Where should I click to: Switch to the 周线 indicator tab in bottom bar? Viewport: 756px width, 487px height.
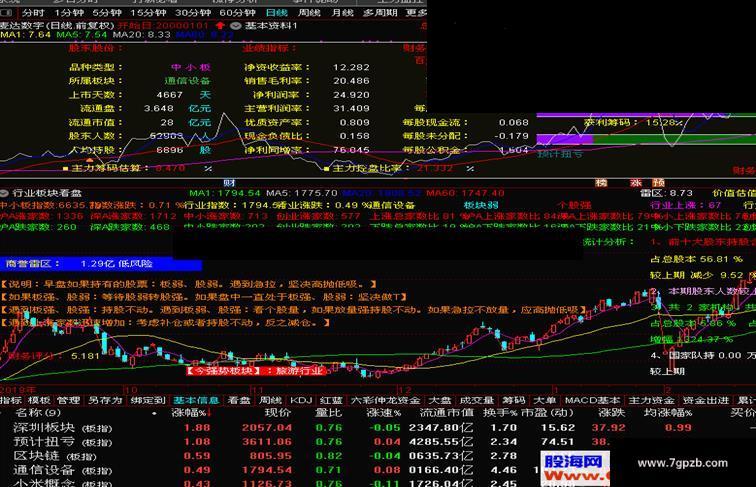[x=270, y=400]
